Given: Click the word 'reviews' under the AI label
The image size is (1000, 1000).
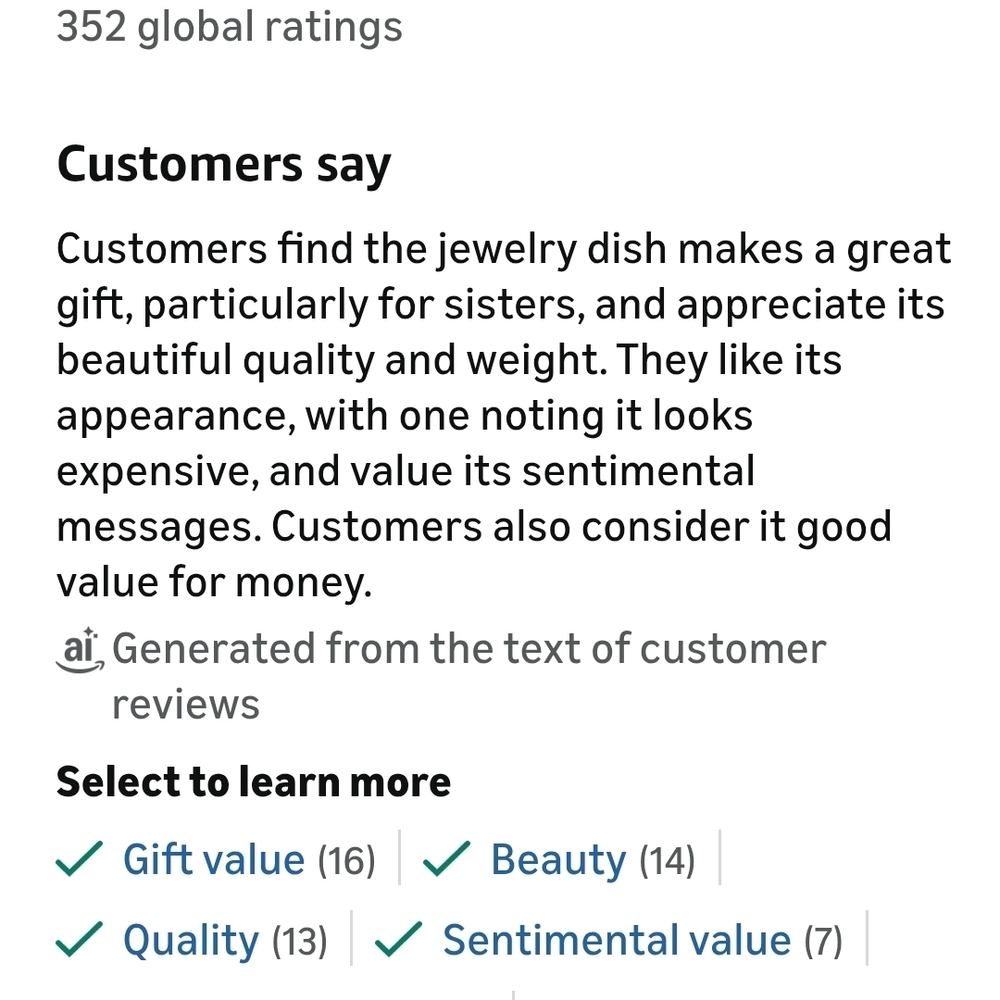Looking at the screenshot, I should (x=185, y=705).
